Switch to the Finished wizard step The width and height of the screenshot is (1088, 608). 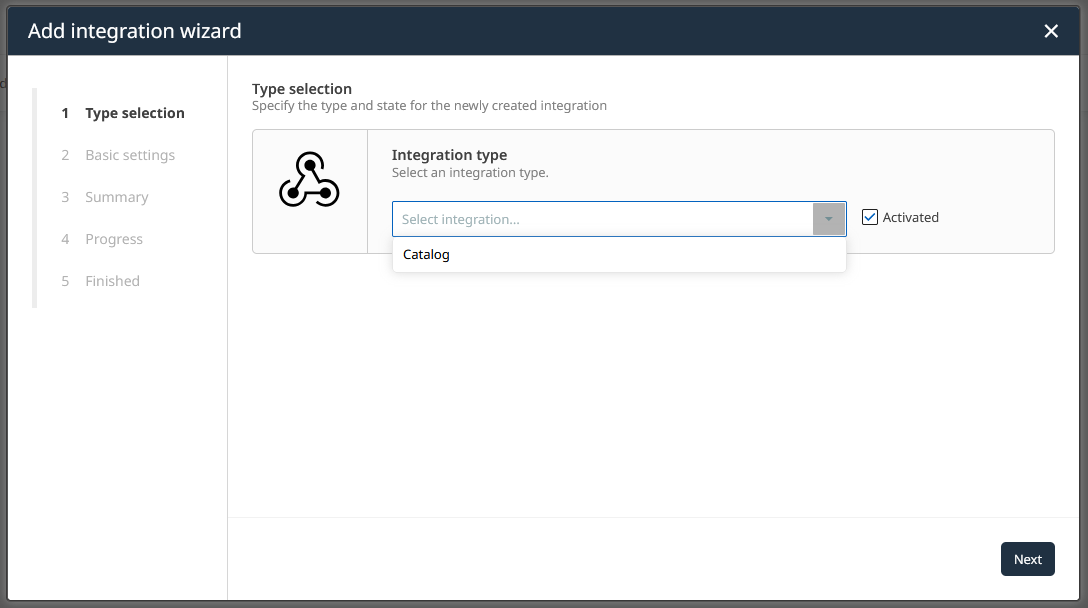pos(112,281)
